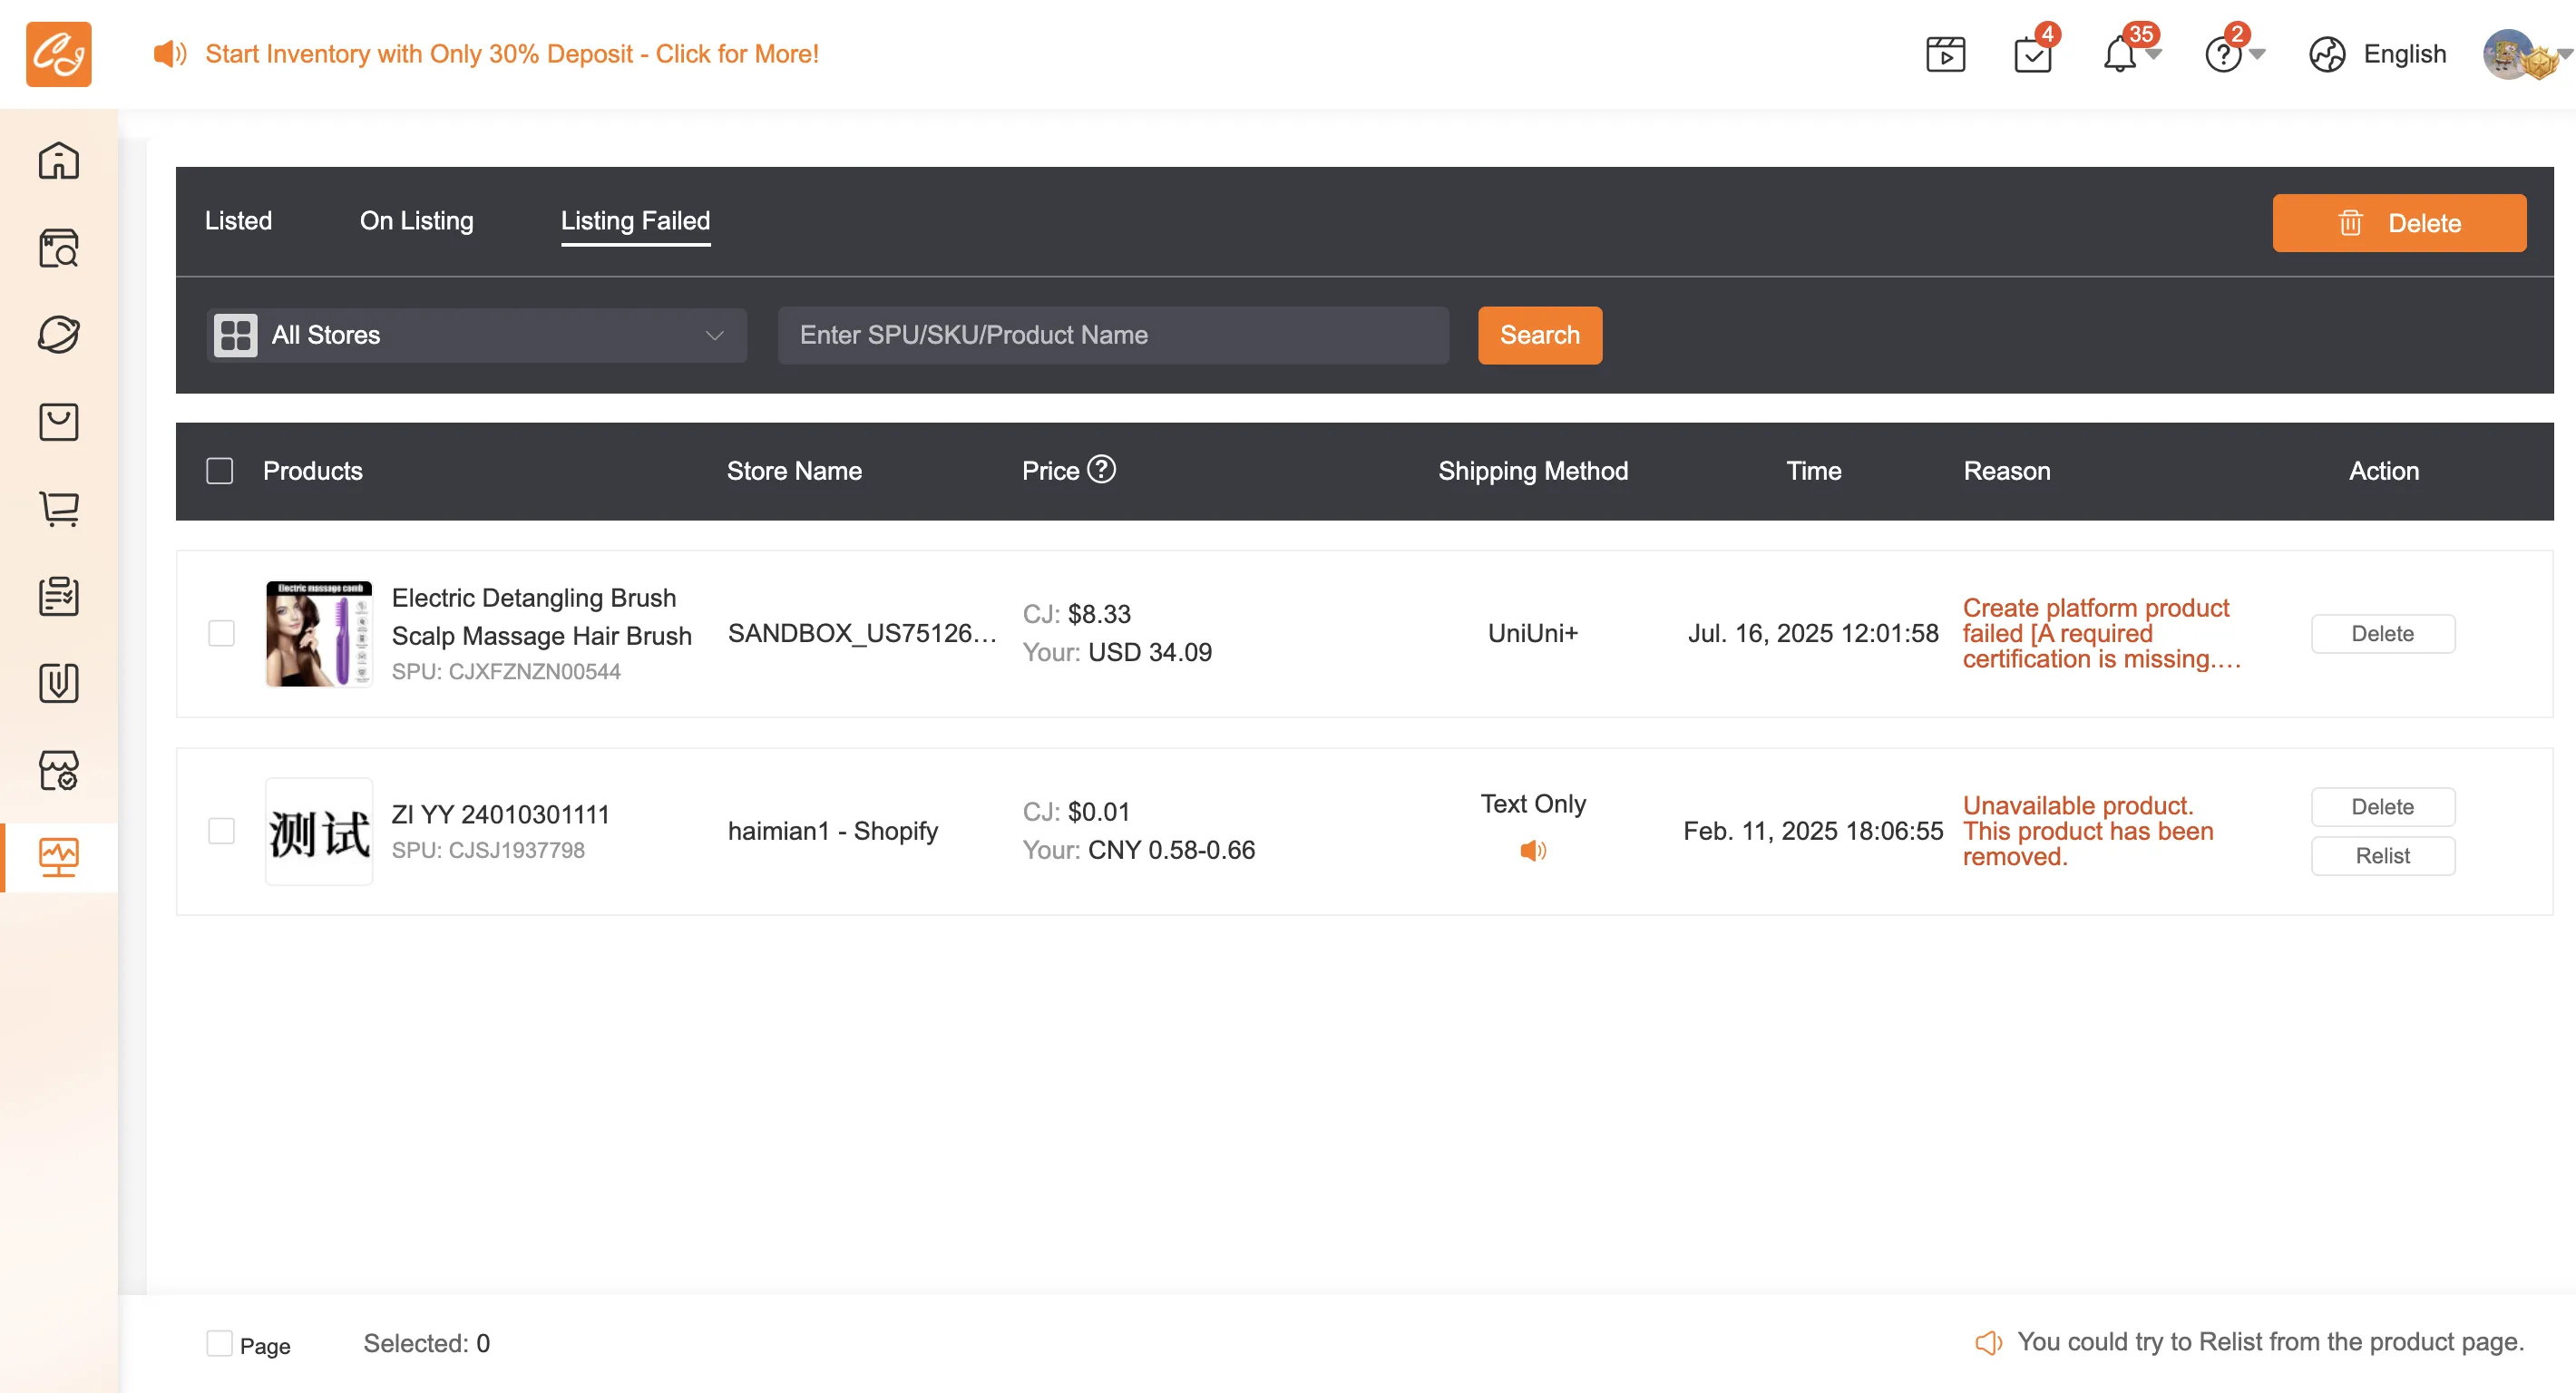Click the Shipping Method column header
The width and height of the screenshot is (2576, 1393).
1532,471
